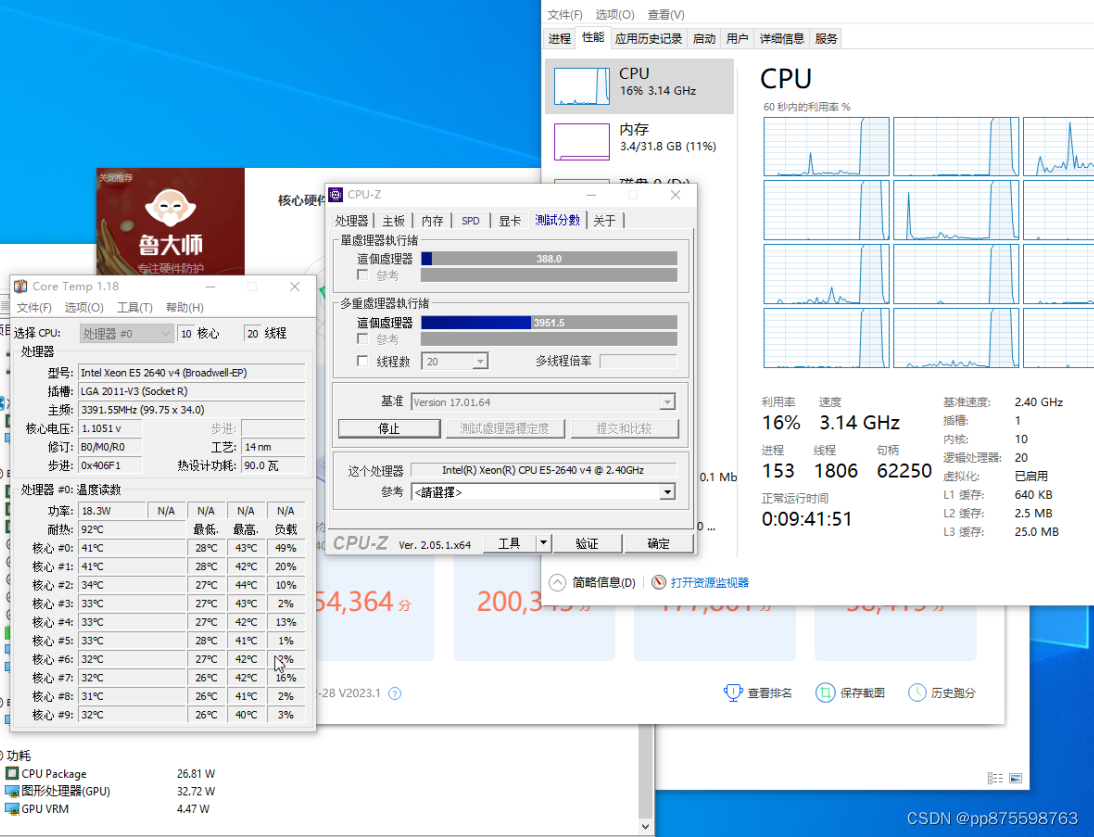Click the help question mark icon beside V2023.1
Viewport: 1094px width, 837px height.
coord(395,693)
